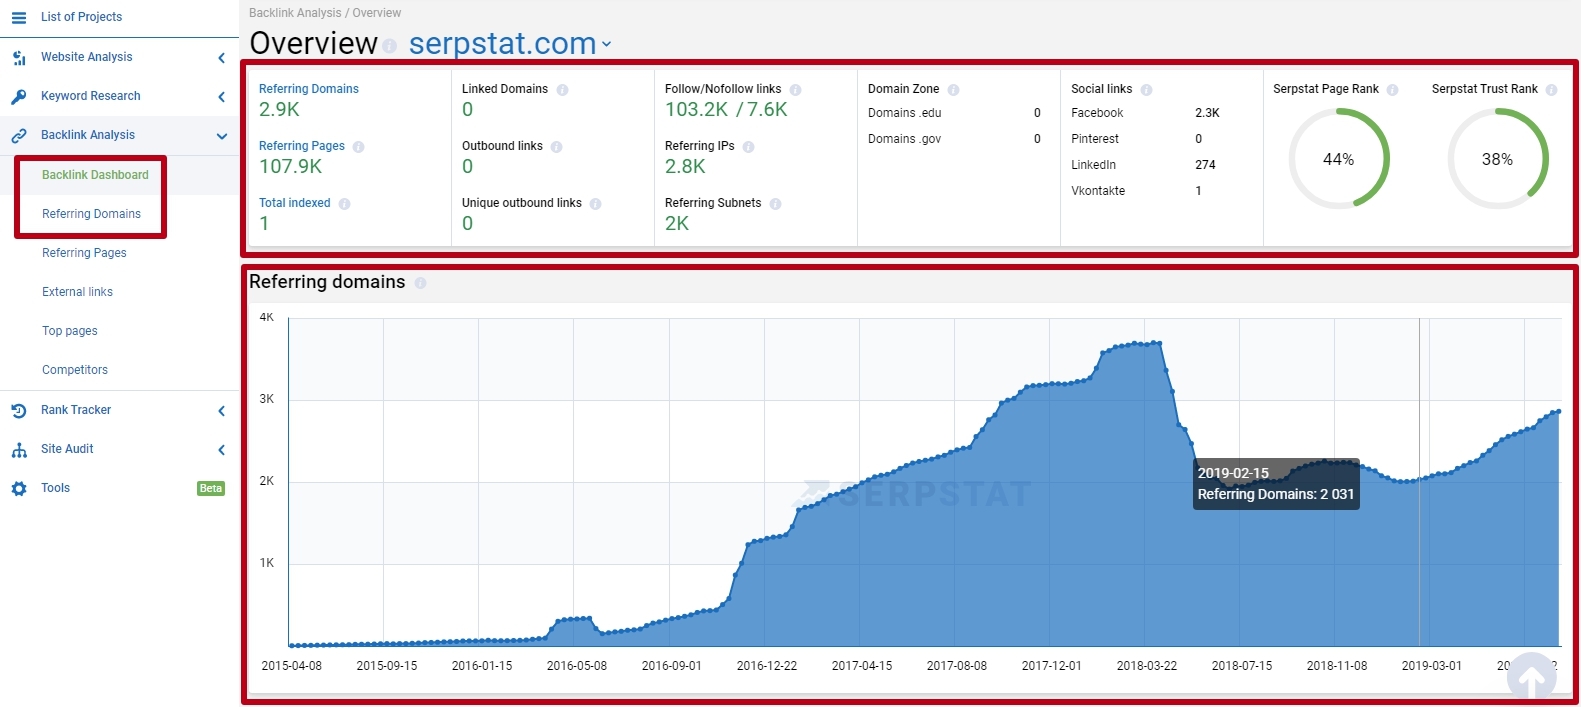This screenshot has width=1581, height=707.
Task: Click the 2018-03-22 x-axis date label
Action: [1147, 666]
